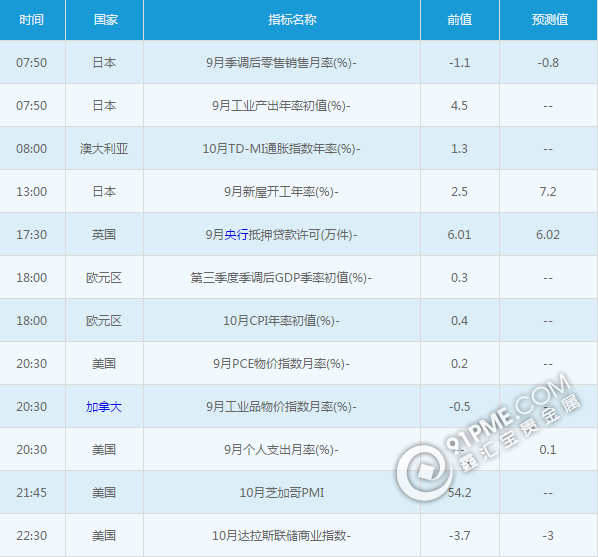Click the 6.02 forecast value
This screenshot has width=598, height=557.
pyautogui.click(x=548, y=235)
